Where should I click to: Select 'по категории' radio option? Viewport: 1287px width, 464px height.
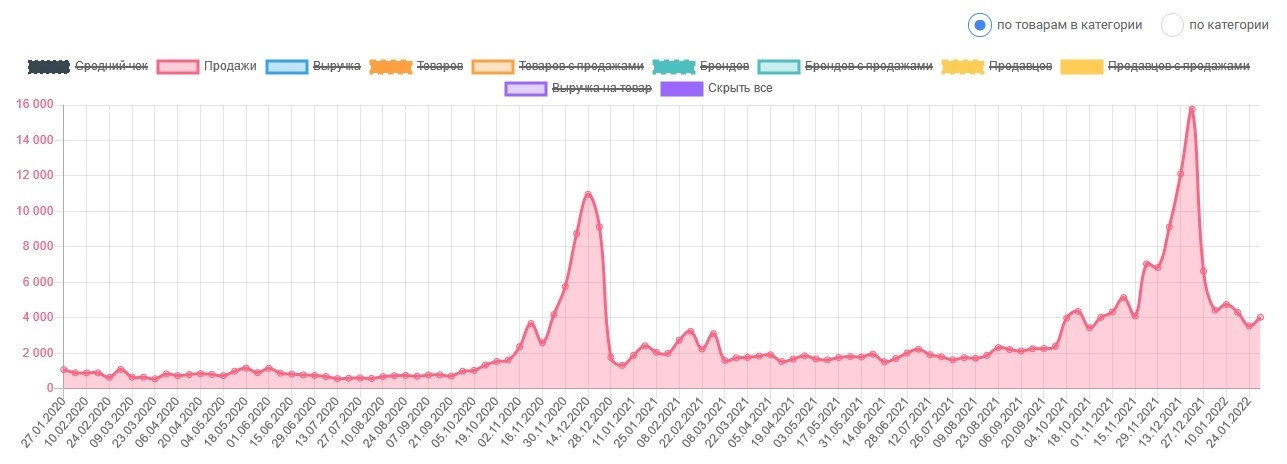coord(1172,25)
